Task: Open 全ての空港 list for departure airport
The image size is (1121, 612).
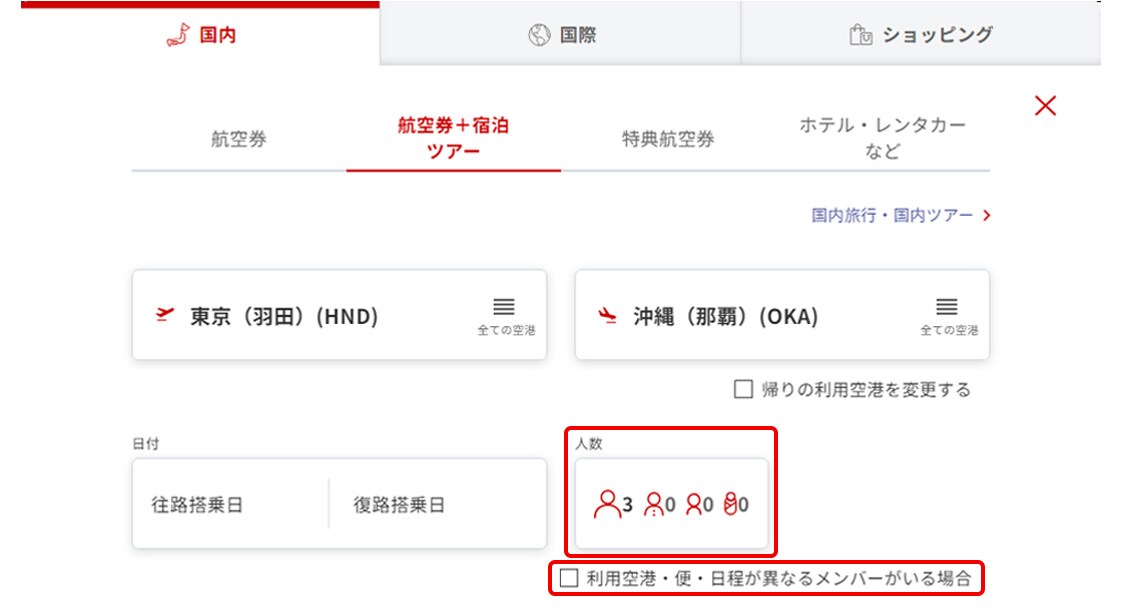Action: click(505, 315)
